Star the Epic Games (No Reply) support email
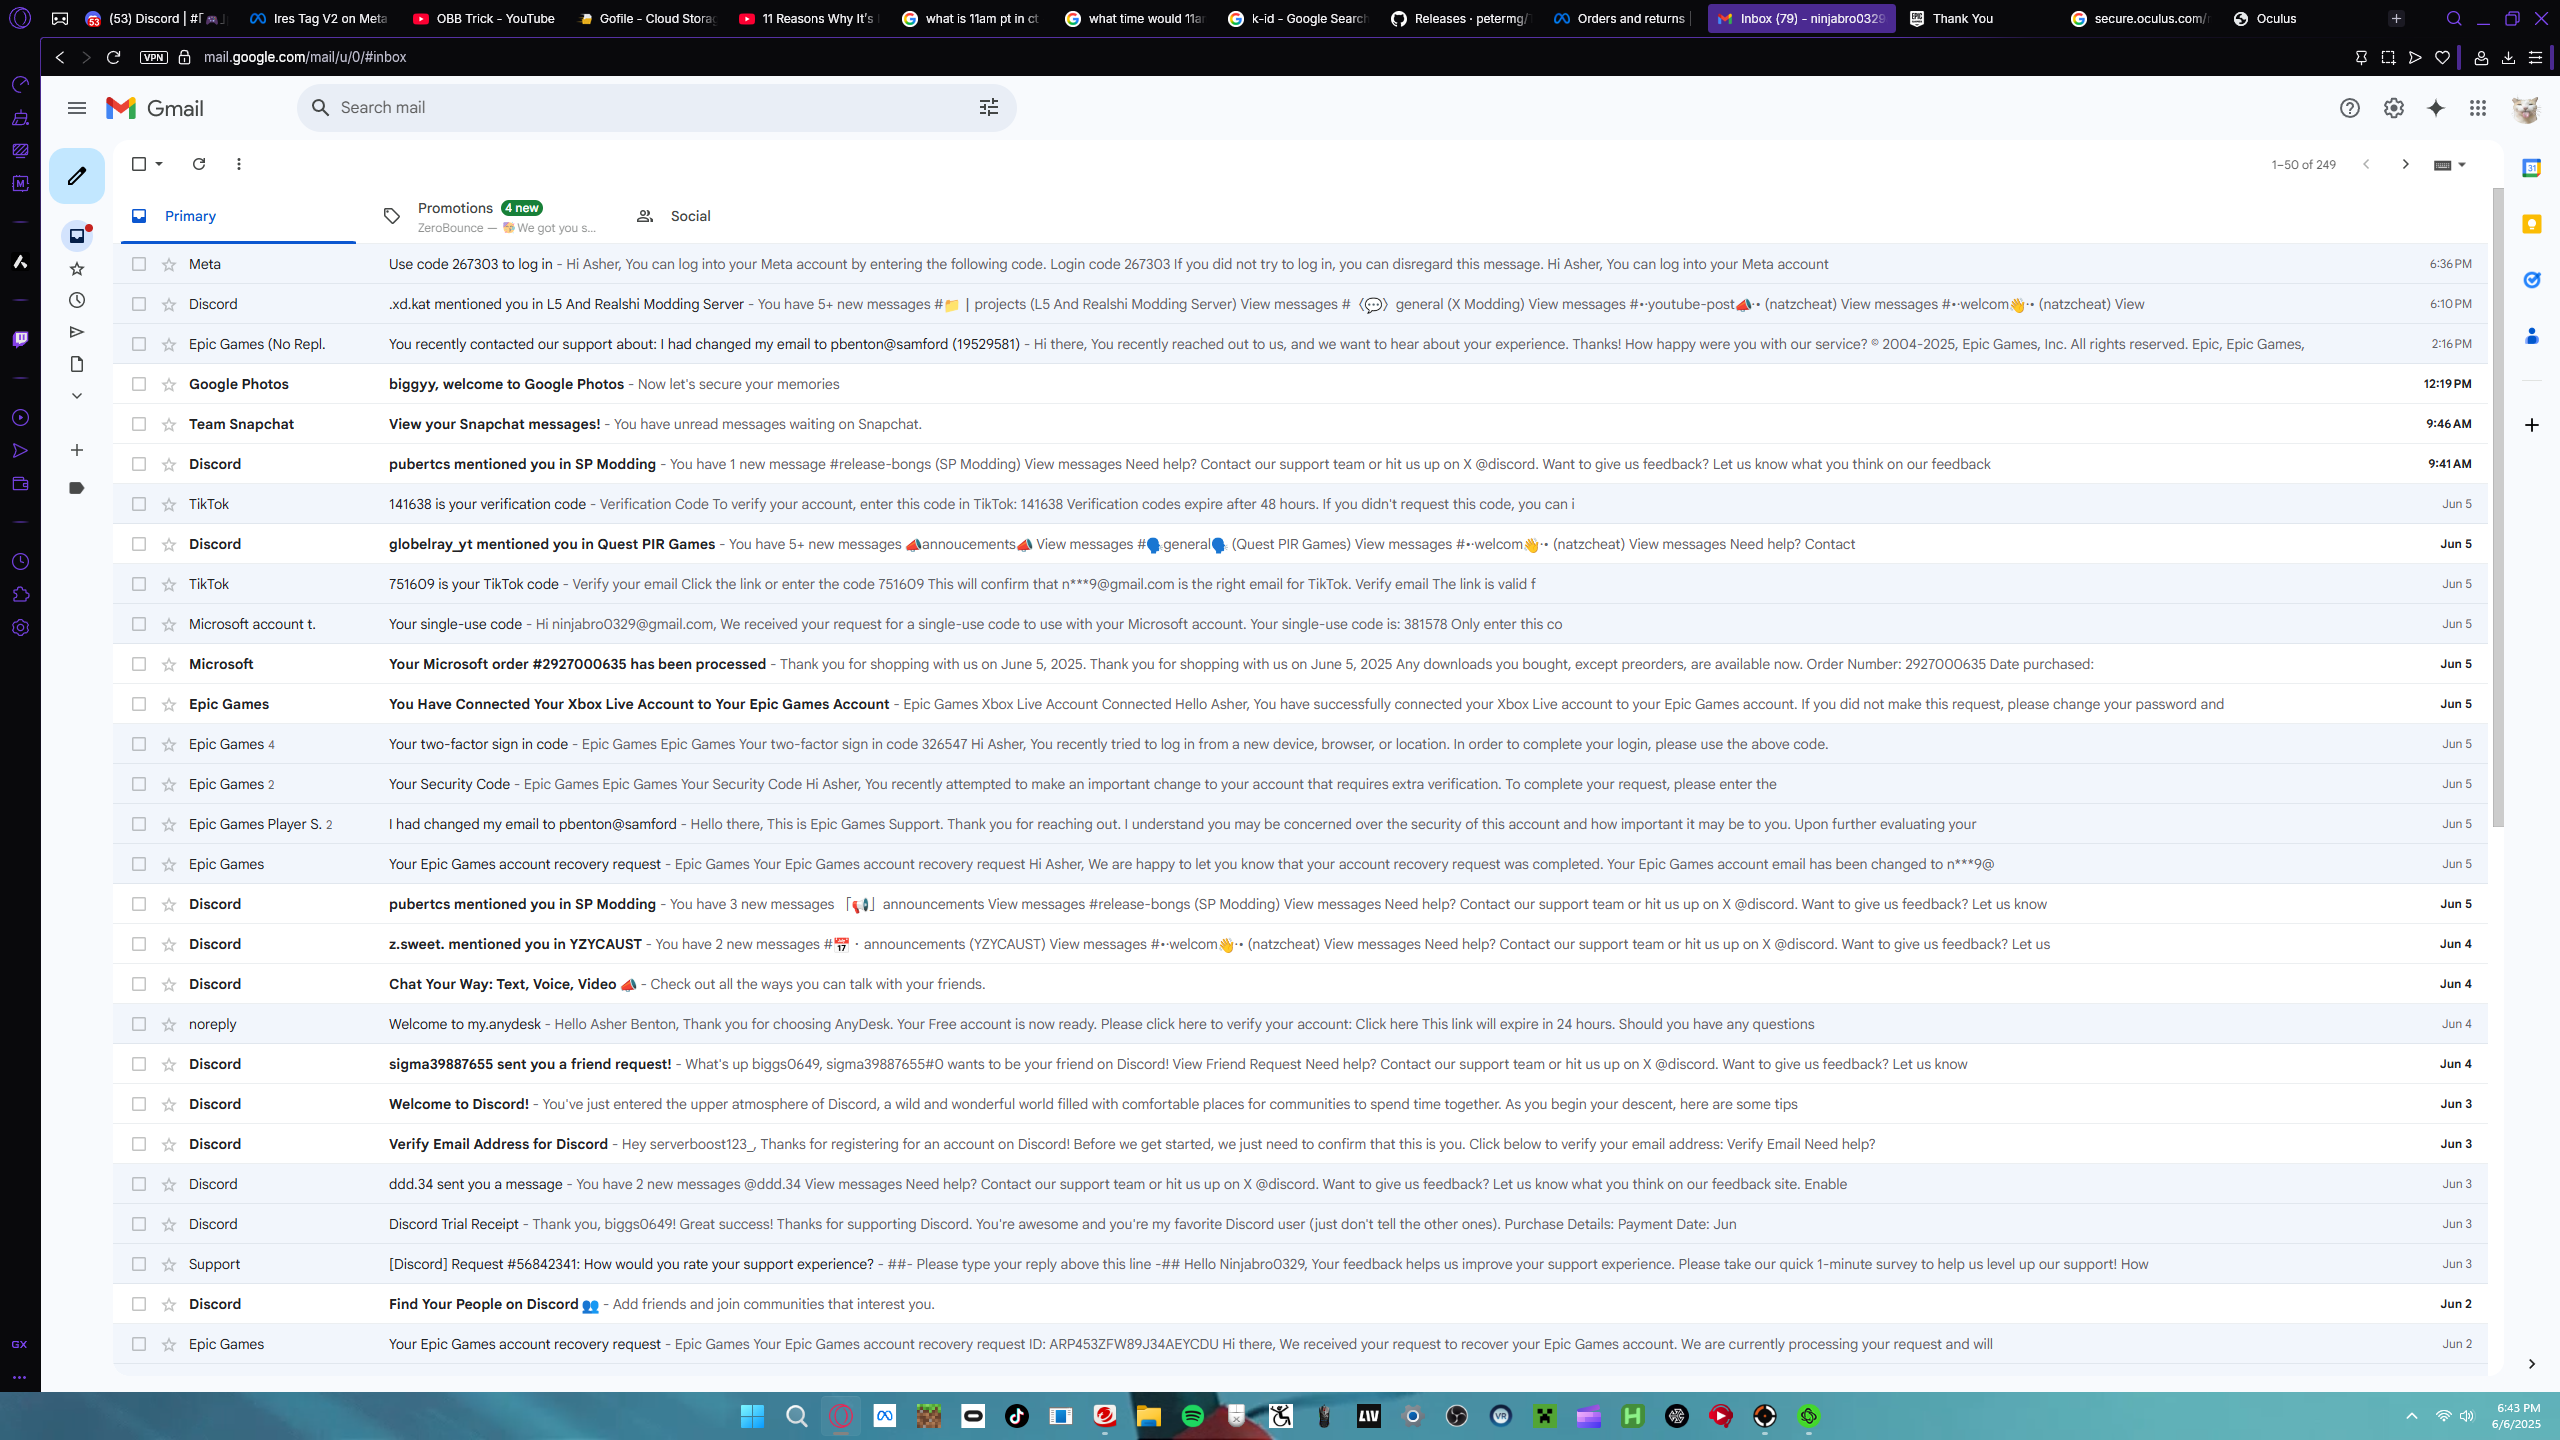 (169, 344)
